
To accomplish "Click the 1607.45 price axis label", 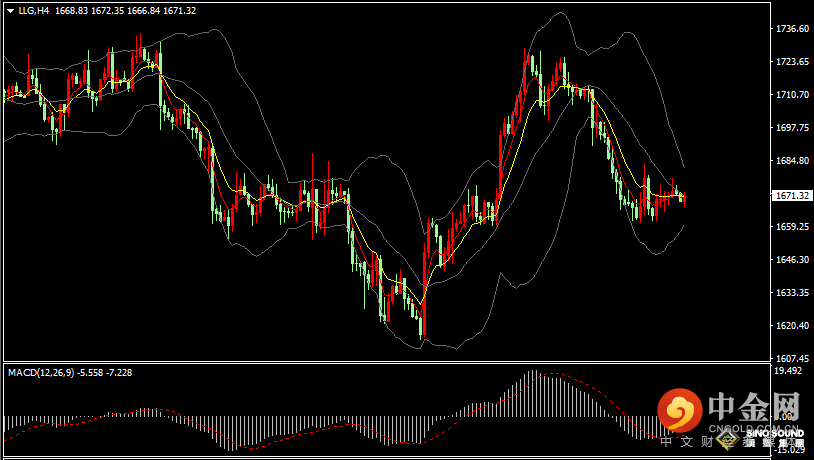I will pos(792,358).
